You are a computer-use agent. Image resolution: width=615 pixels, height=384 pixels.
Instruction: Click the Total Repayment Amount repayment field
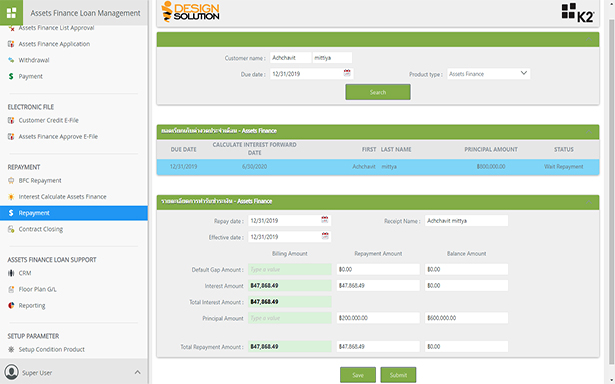tap(378, 346)
